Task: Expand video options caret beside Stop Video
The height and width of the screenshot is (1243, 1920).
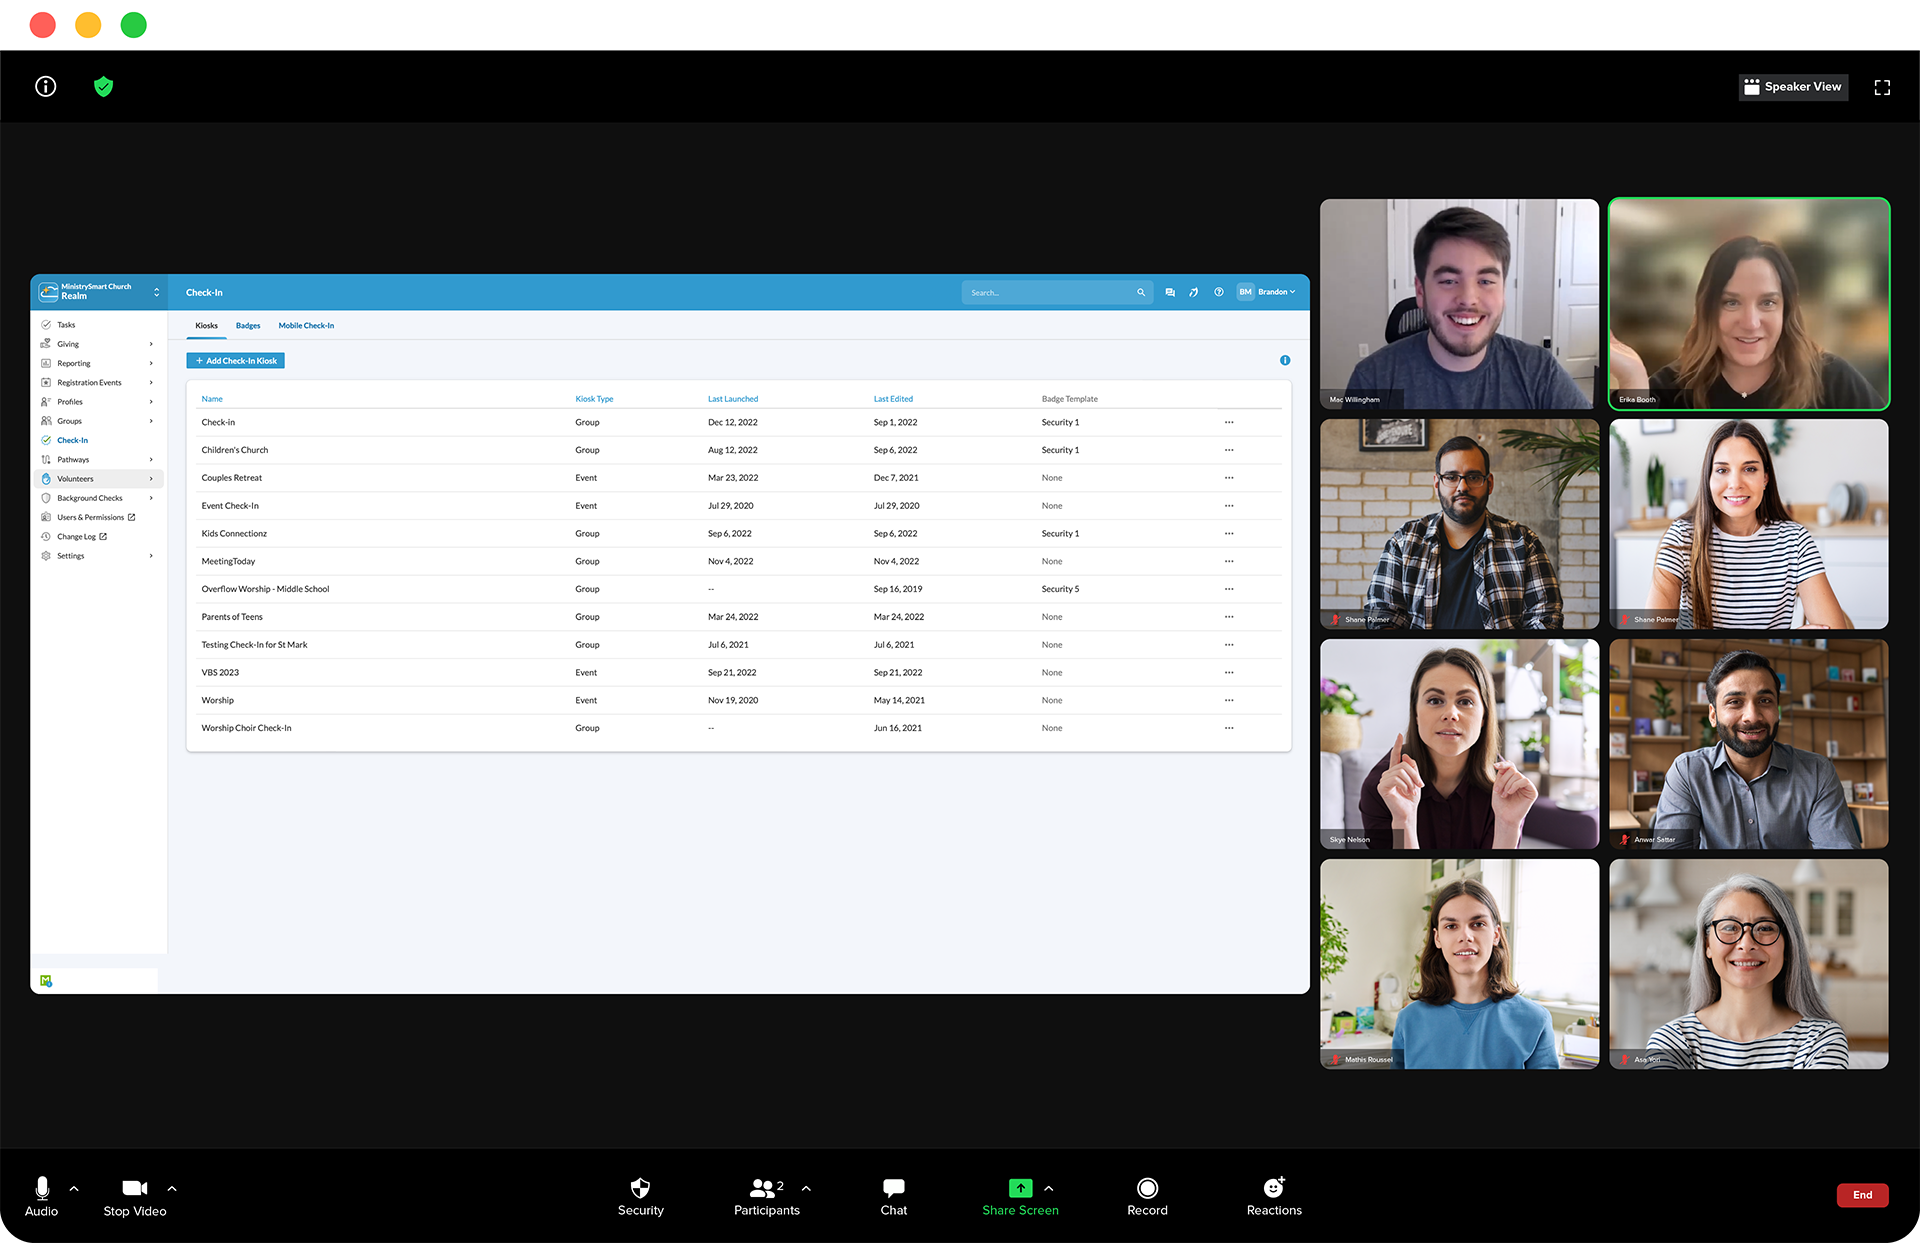Action: click(x=172, y=1188)
